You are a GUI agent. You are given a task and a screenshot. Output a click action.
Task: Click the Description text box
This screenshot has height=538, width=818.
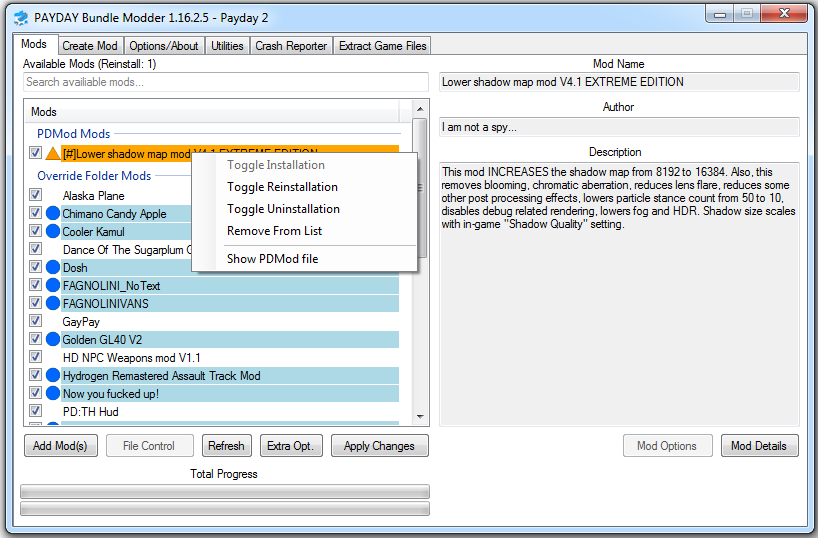619,294
